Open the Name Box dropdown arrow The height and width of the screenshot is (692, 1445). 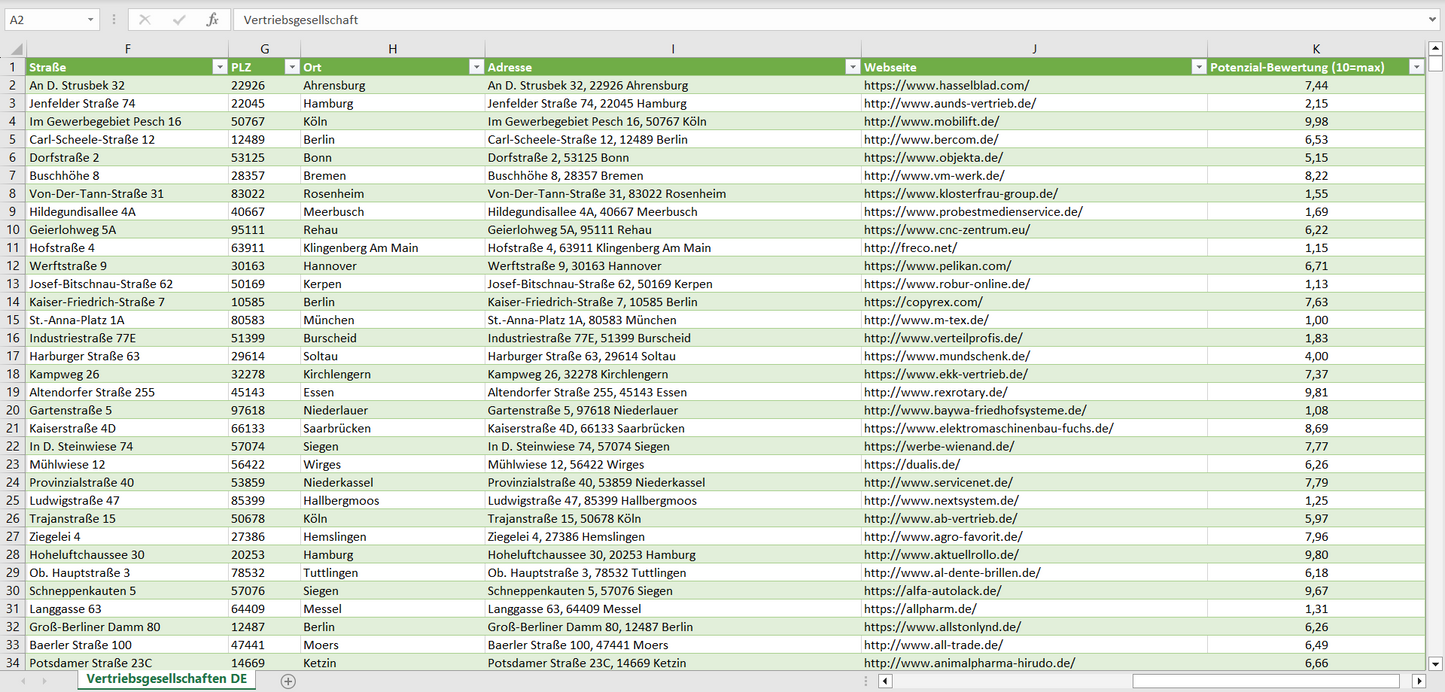click(90, 20)
